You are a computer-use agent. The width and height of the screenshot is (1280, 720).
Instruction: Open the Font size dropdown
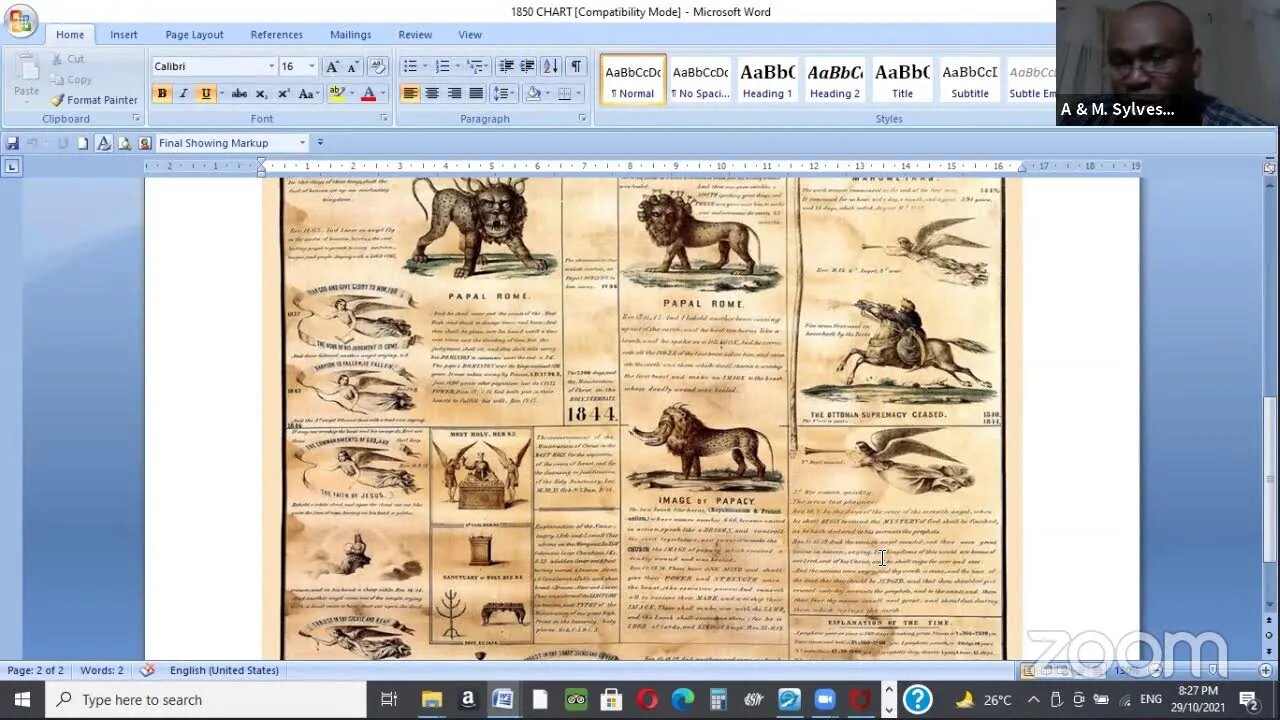(311, 66)
